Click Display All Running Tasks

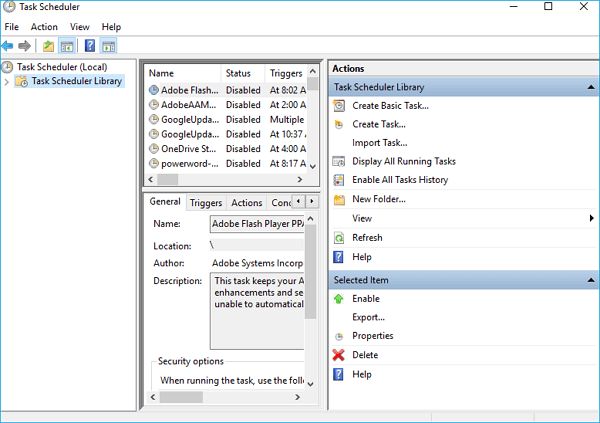pos(403,161)
